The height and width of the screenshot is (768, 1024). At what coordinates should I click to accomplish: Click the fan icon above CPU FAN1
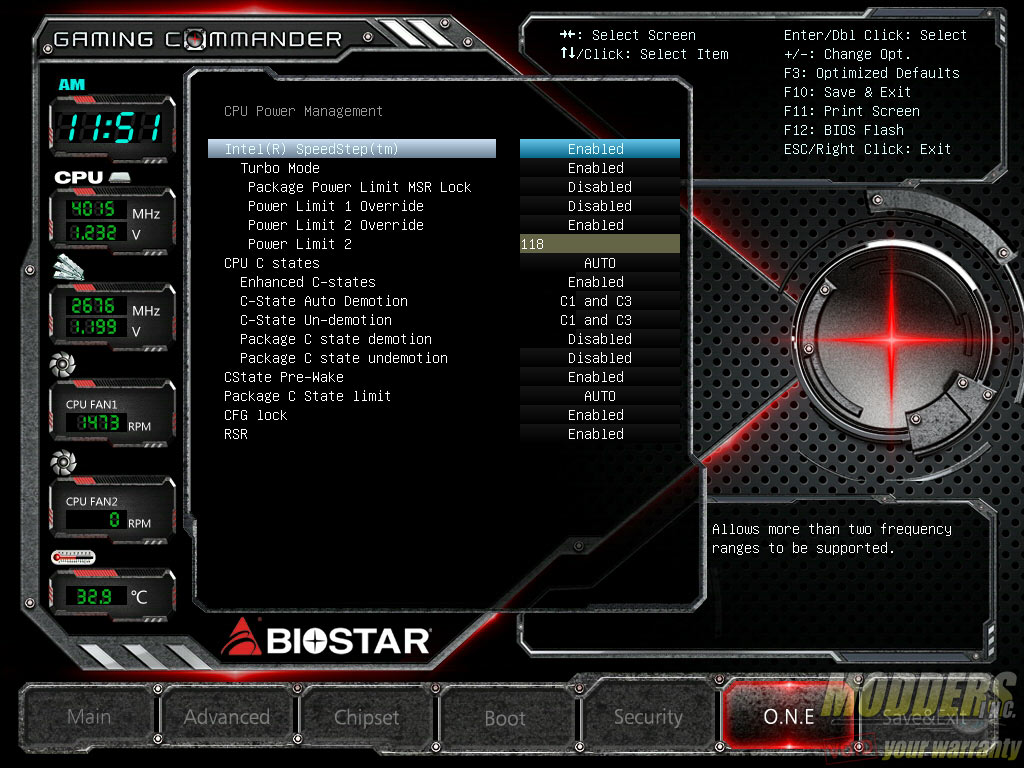coord(63,364)
